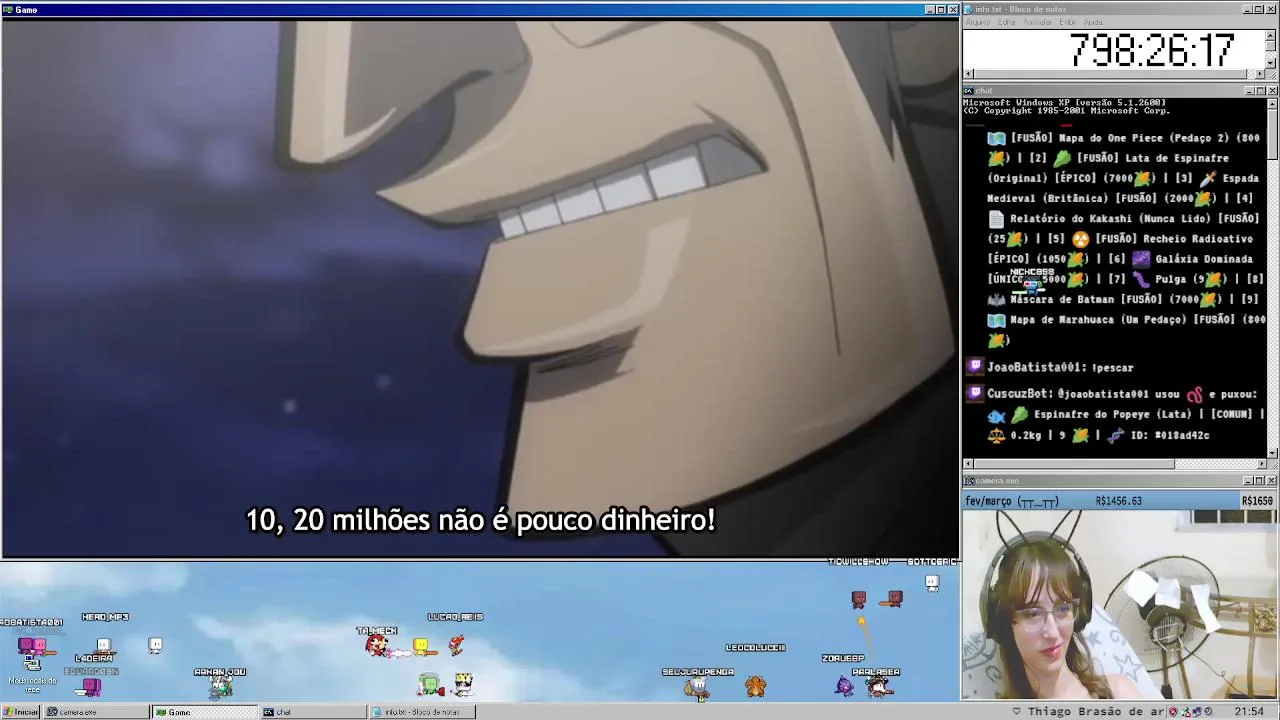The height and width of the screenshot is (720, 1280).
Task: Click the chat horizontal scroll right arrow
Action: pos(1260,464)
